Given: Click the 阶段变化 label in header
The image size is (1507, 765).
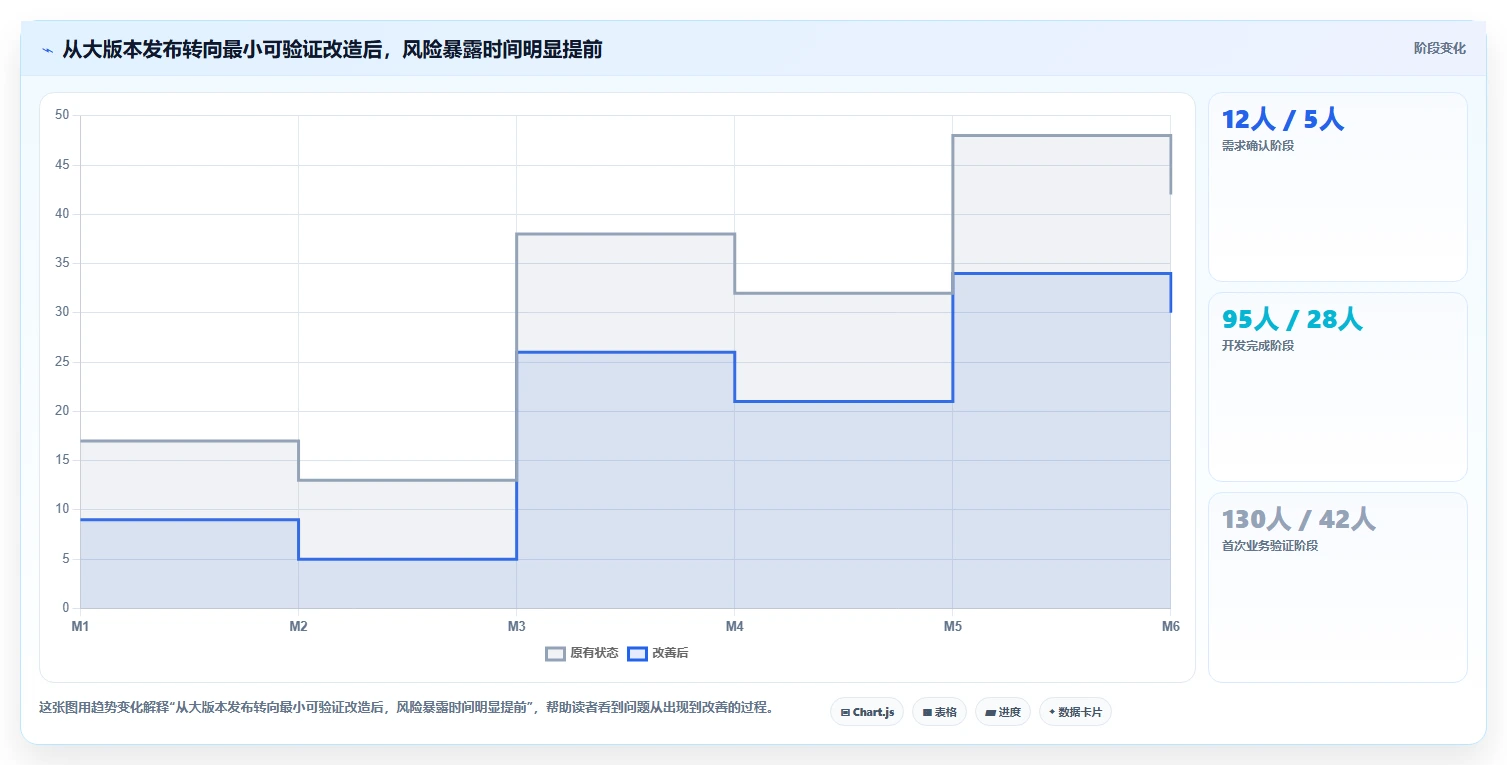Looking at the screenshot, I should click(1440, 49).
